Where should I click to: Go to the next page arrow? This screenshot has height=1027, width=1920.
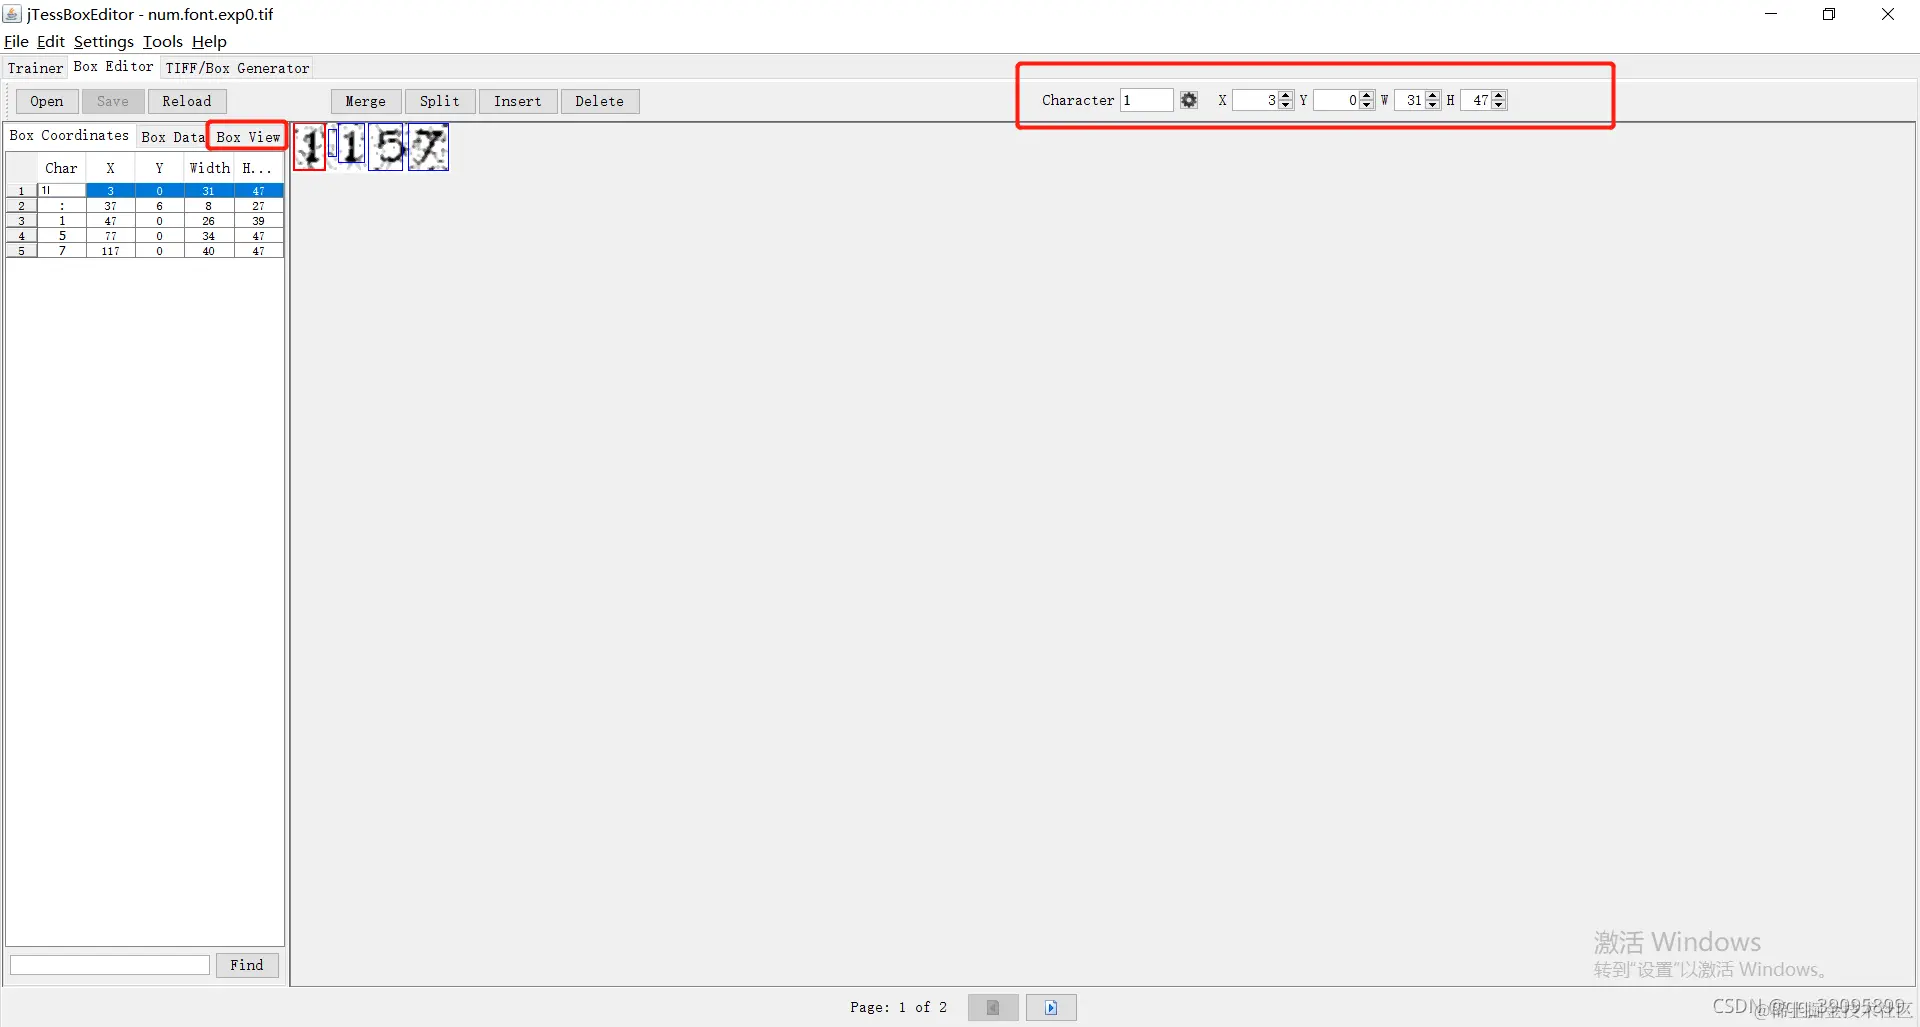[x=1051, y=1007]
